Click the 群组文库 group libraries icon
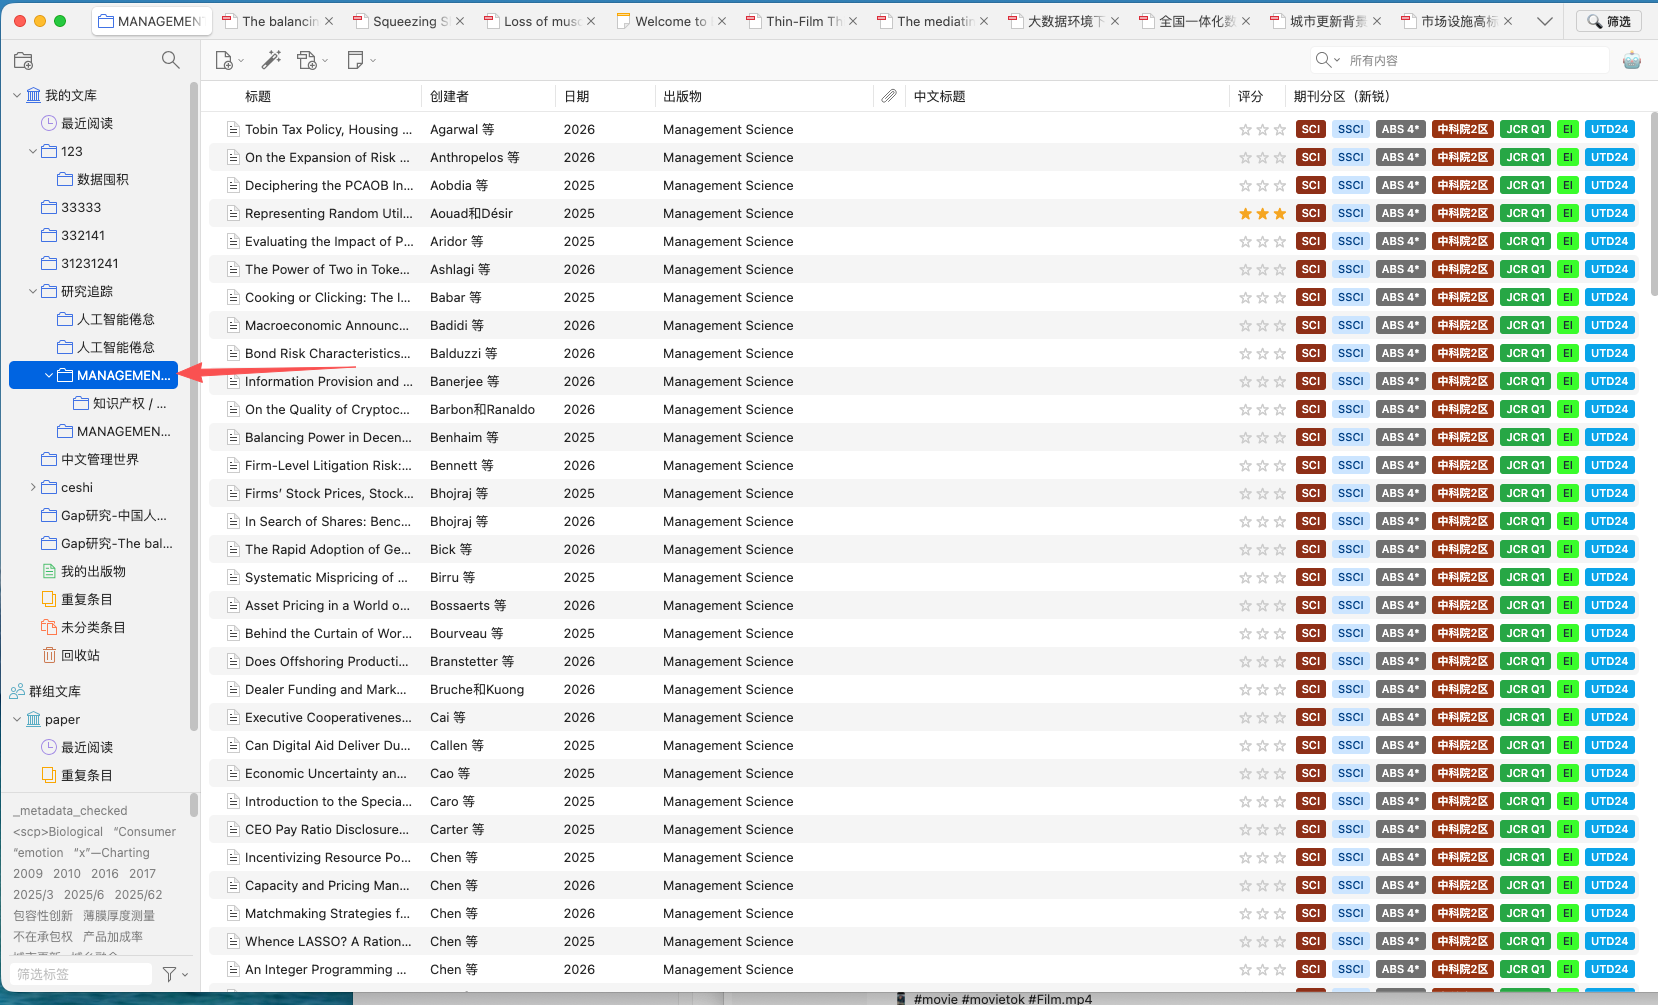The image size is (1658, 1005). pyautogui.click(x=17, y=691)
